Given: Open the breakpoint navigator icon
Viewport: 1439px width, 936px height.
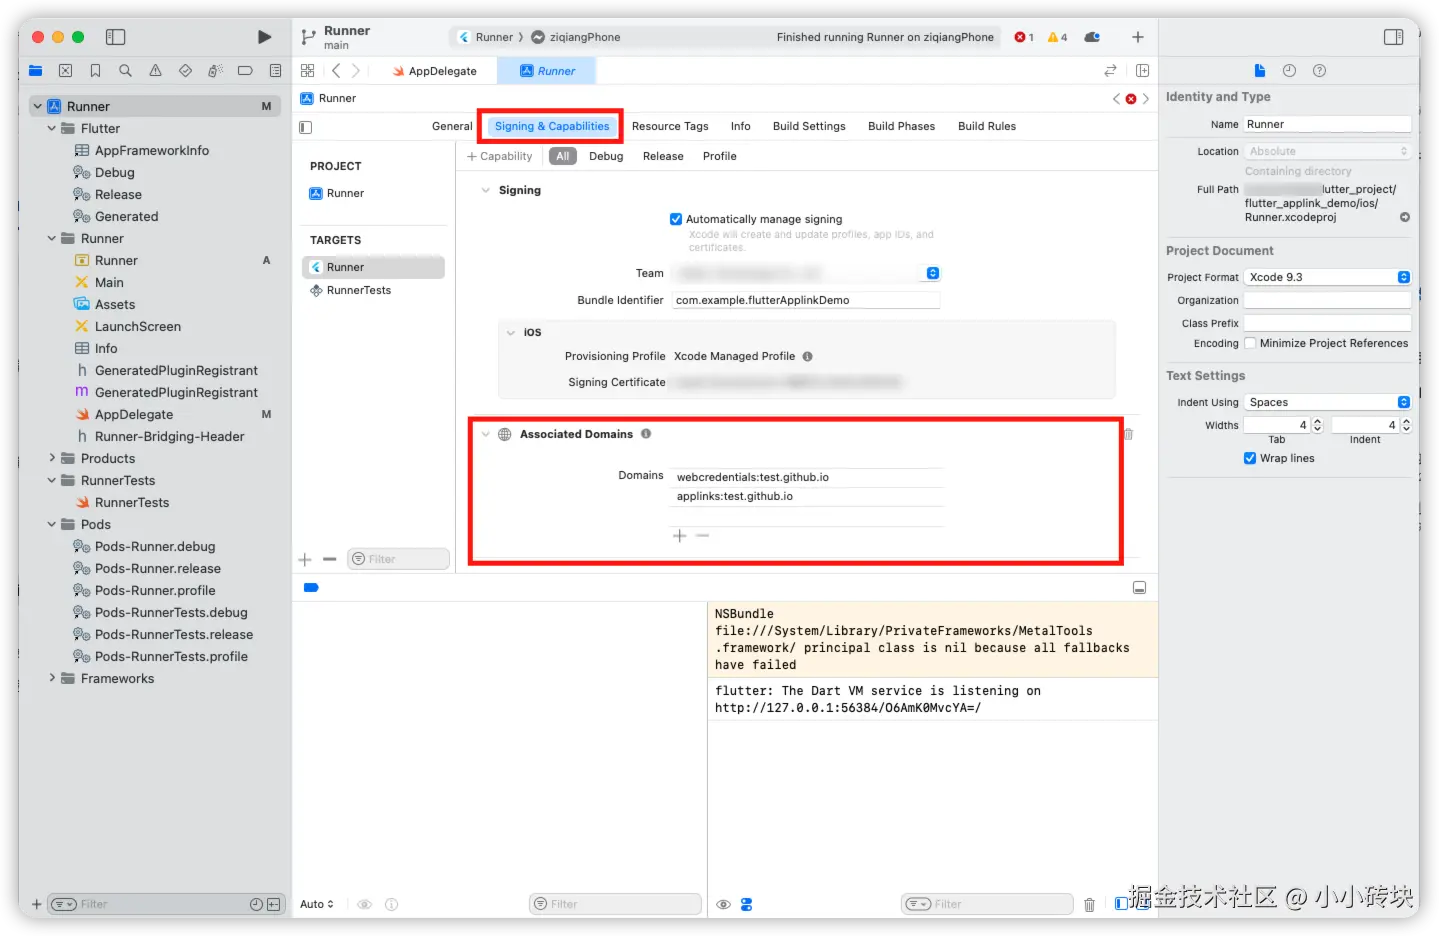Looking at the screenshot, I should tap(245, 71).
